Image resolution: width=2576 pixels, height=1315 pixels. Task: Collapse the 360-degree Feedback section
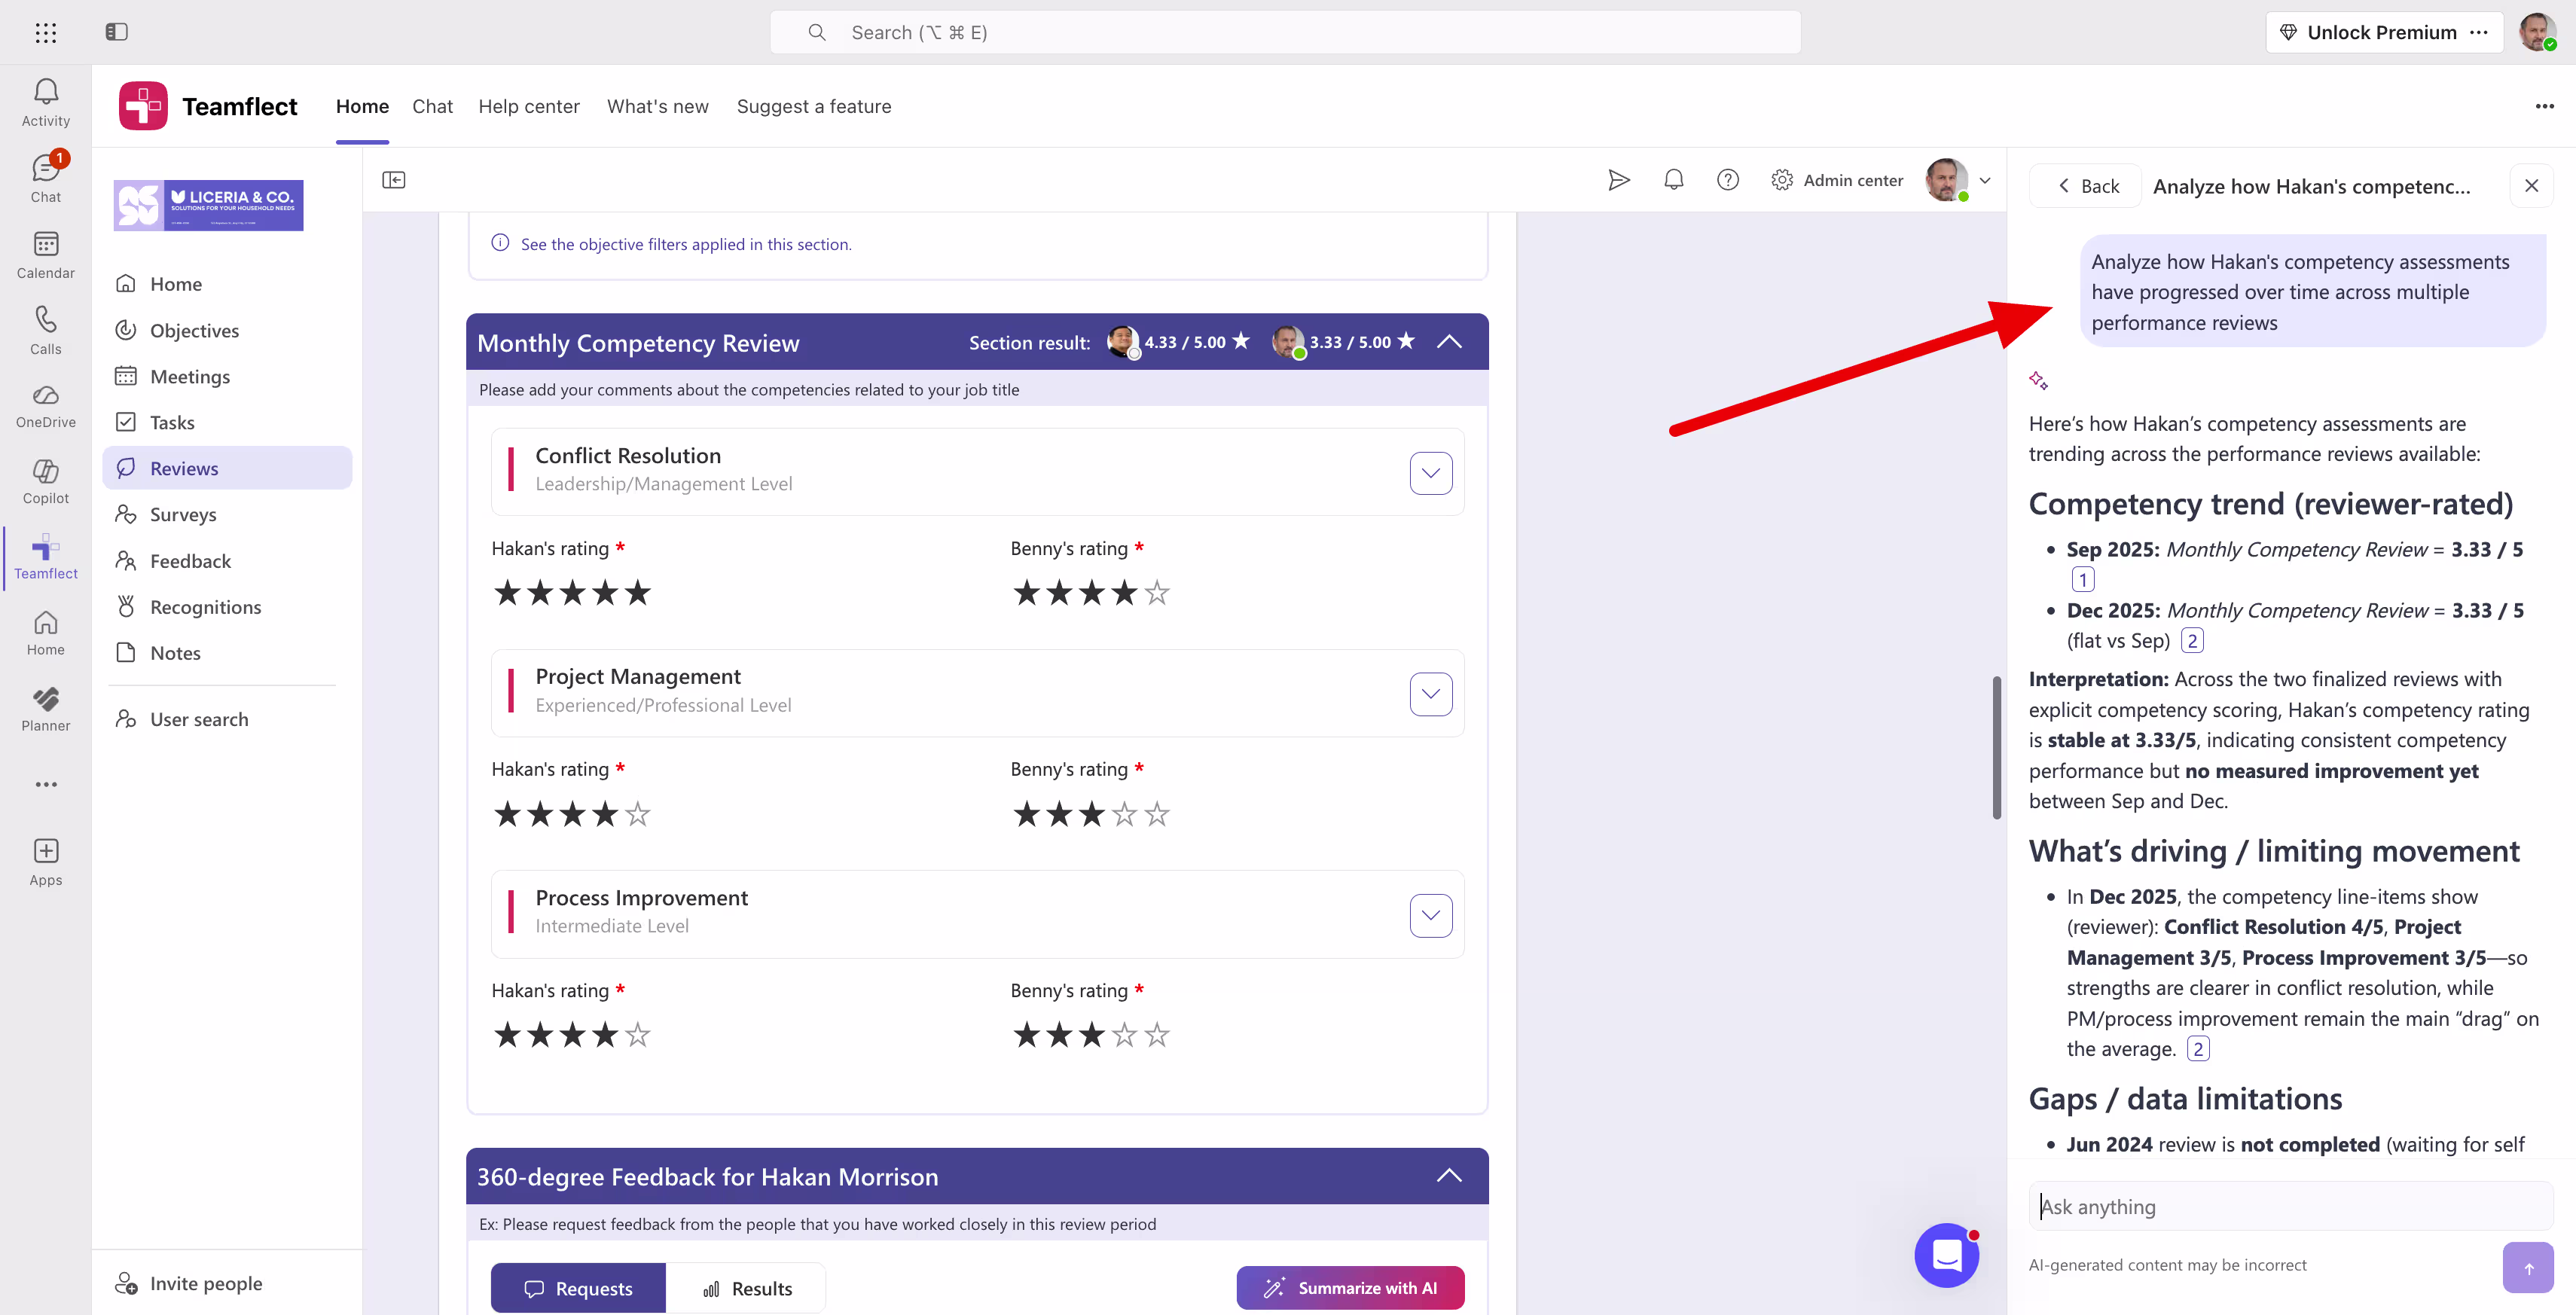pos(1449,1176)
